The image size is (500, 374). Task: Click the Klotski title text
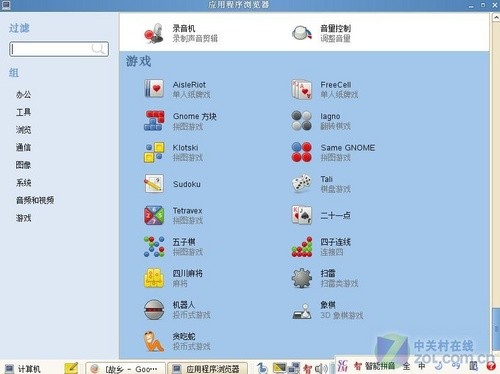[185, 148]
